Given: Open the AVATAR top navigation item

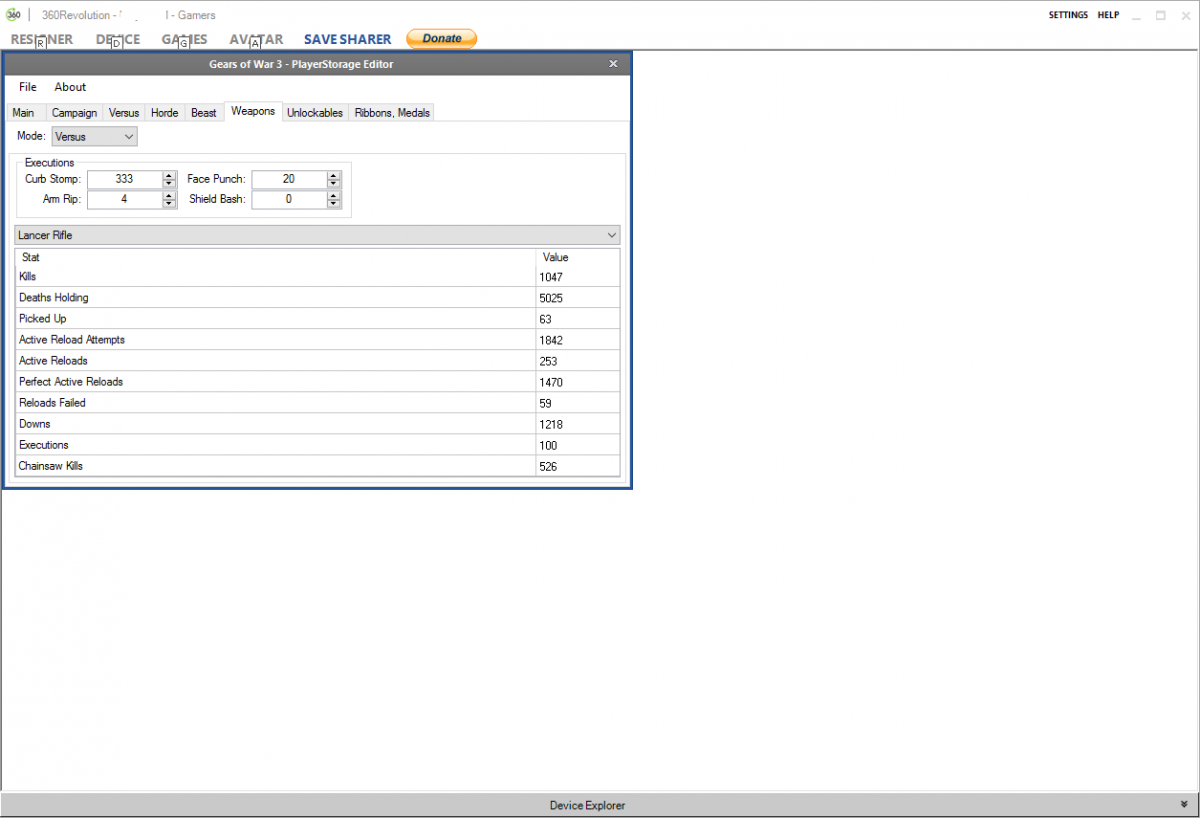Looking at the screenshot, I should coord(256,40).
